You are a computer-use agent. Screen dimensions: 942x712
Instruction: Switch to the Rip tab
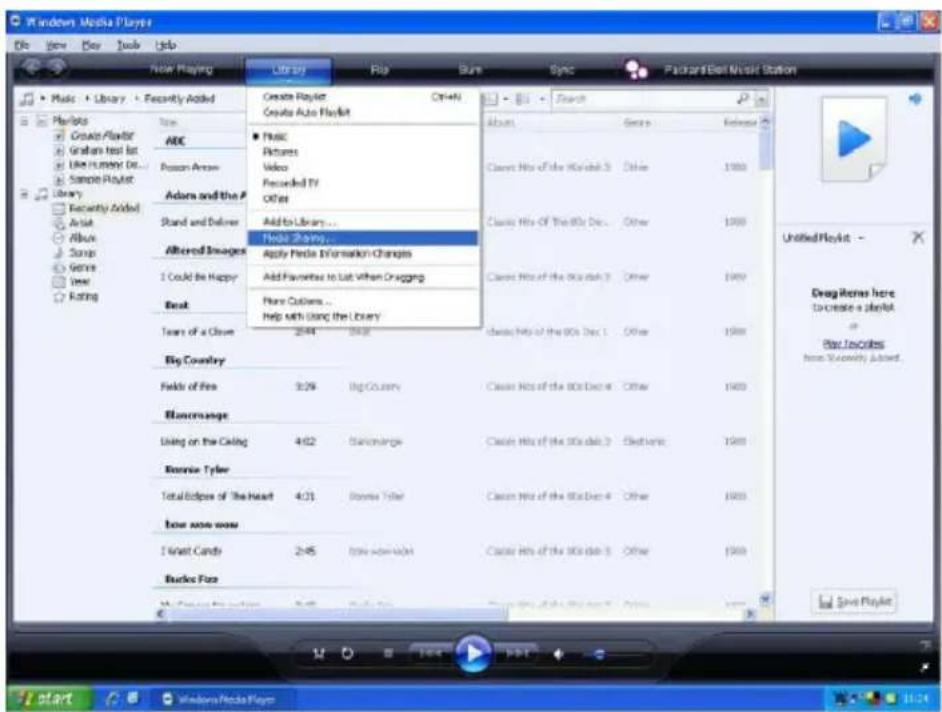[379, 70]
